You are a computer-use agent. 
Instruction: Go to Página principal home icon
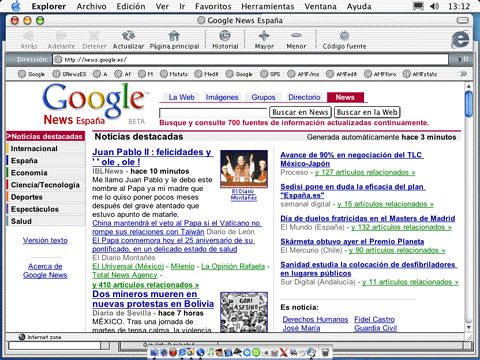coord(174,35)
